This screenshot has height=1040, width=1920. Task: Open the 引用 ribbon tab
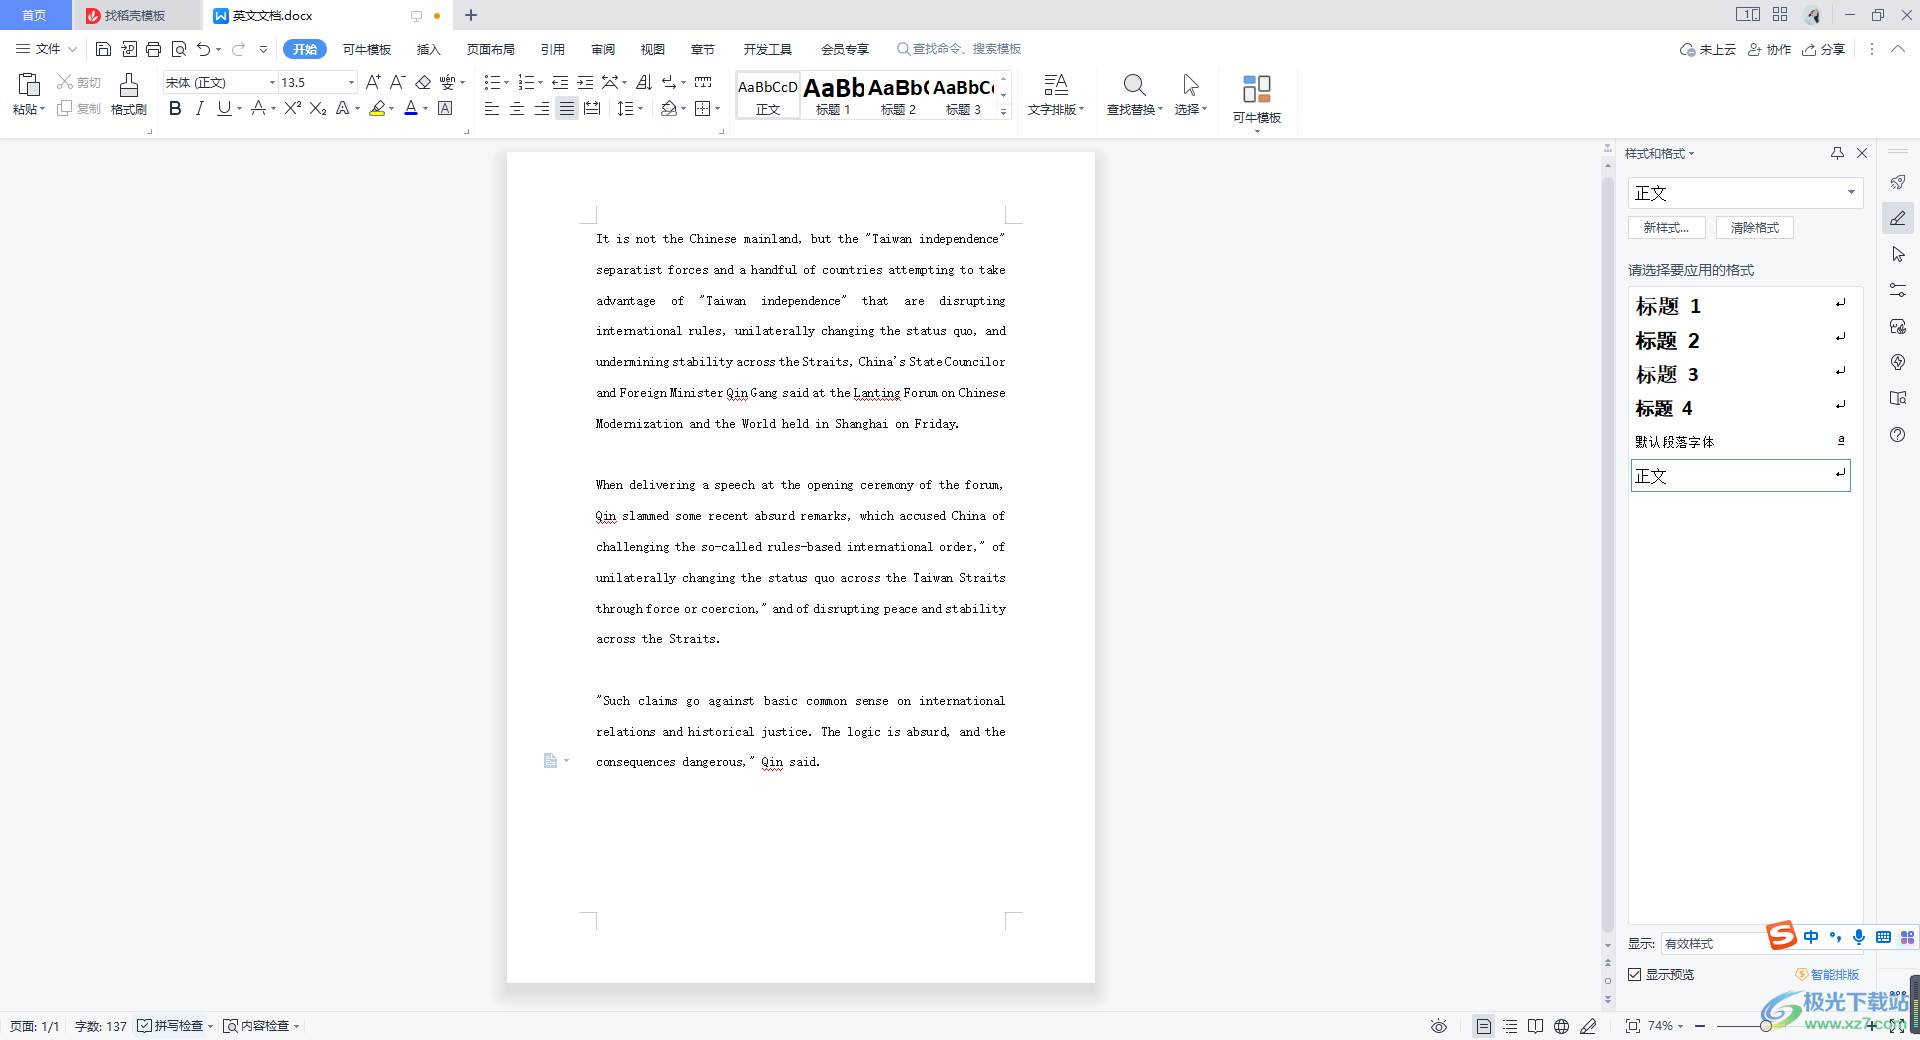pyautogui.click(x=553, y=49)
